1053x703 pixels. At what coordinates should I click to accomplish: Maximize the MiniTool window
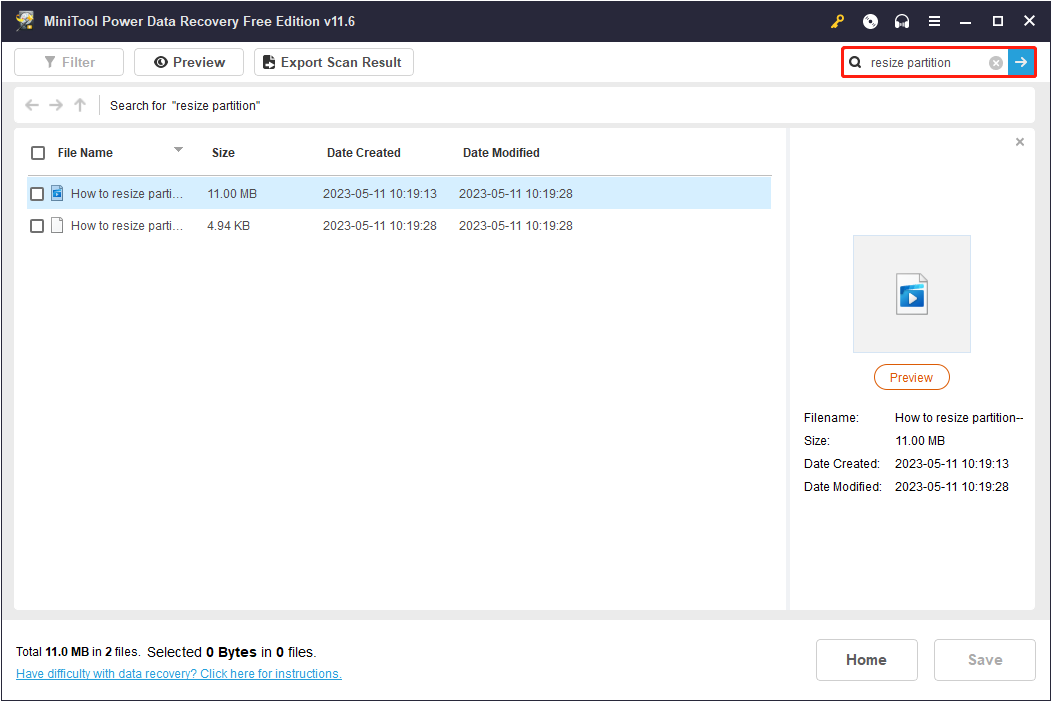point(998,21)
